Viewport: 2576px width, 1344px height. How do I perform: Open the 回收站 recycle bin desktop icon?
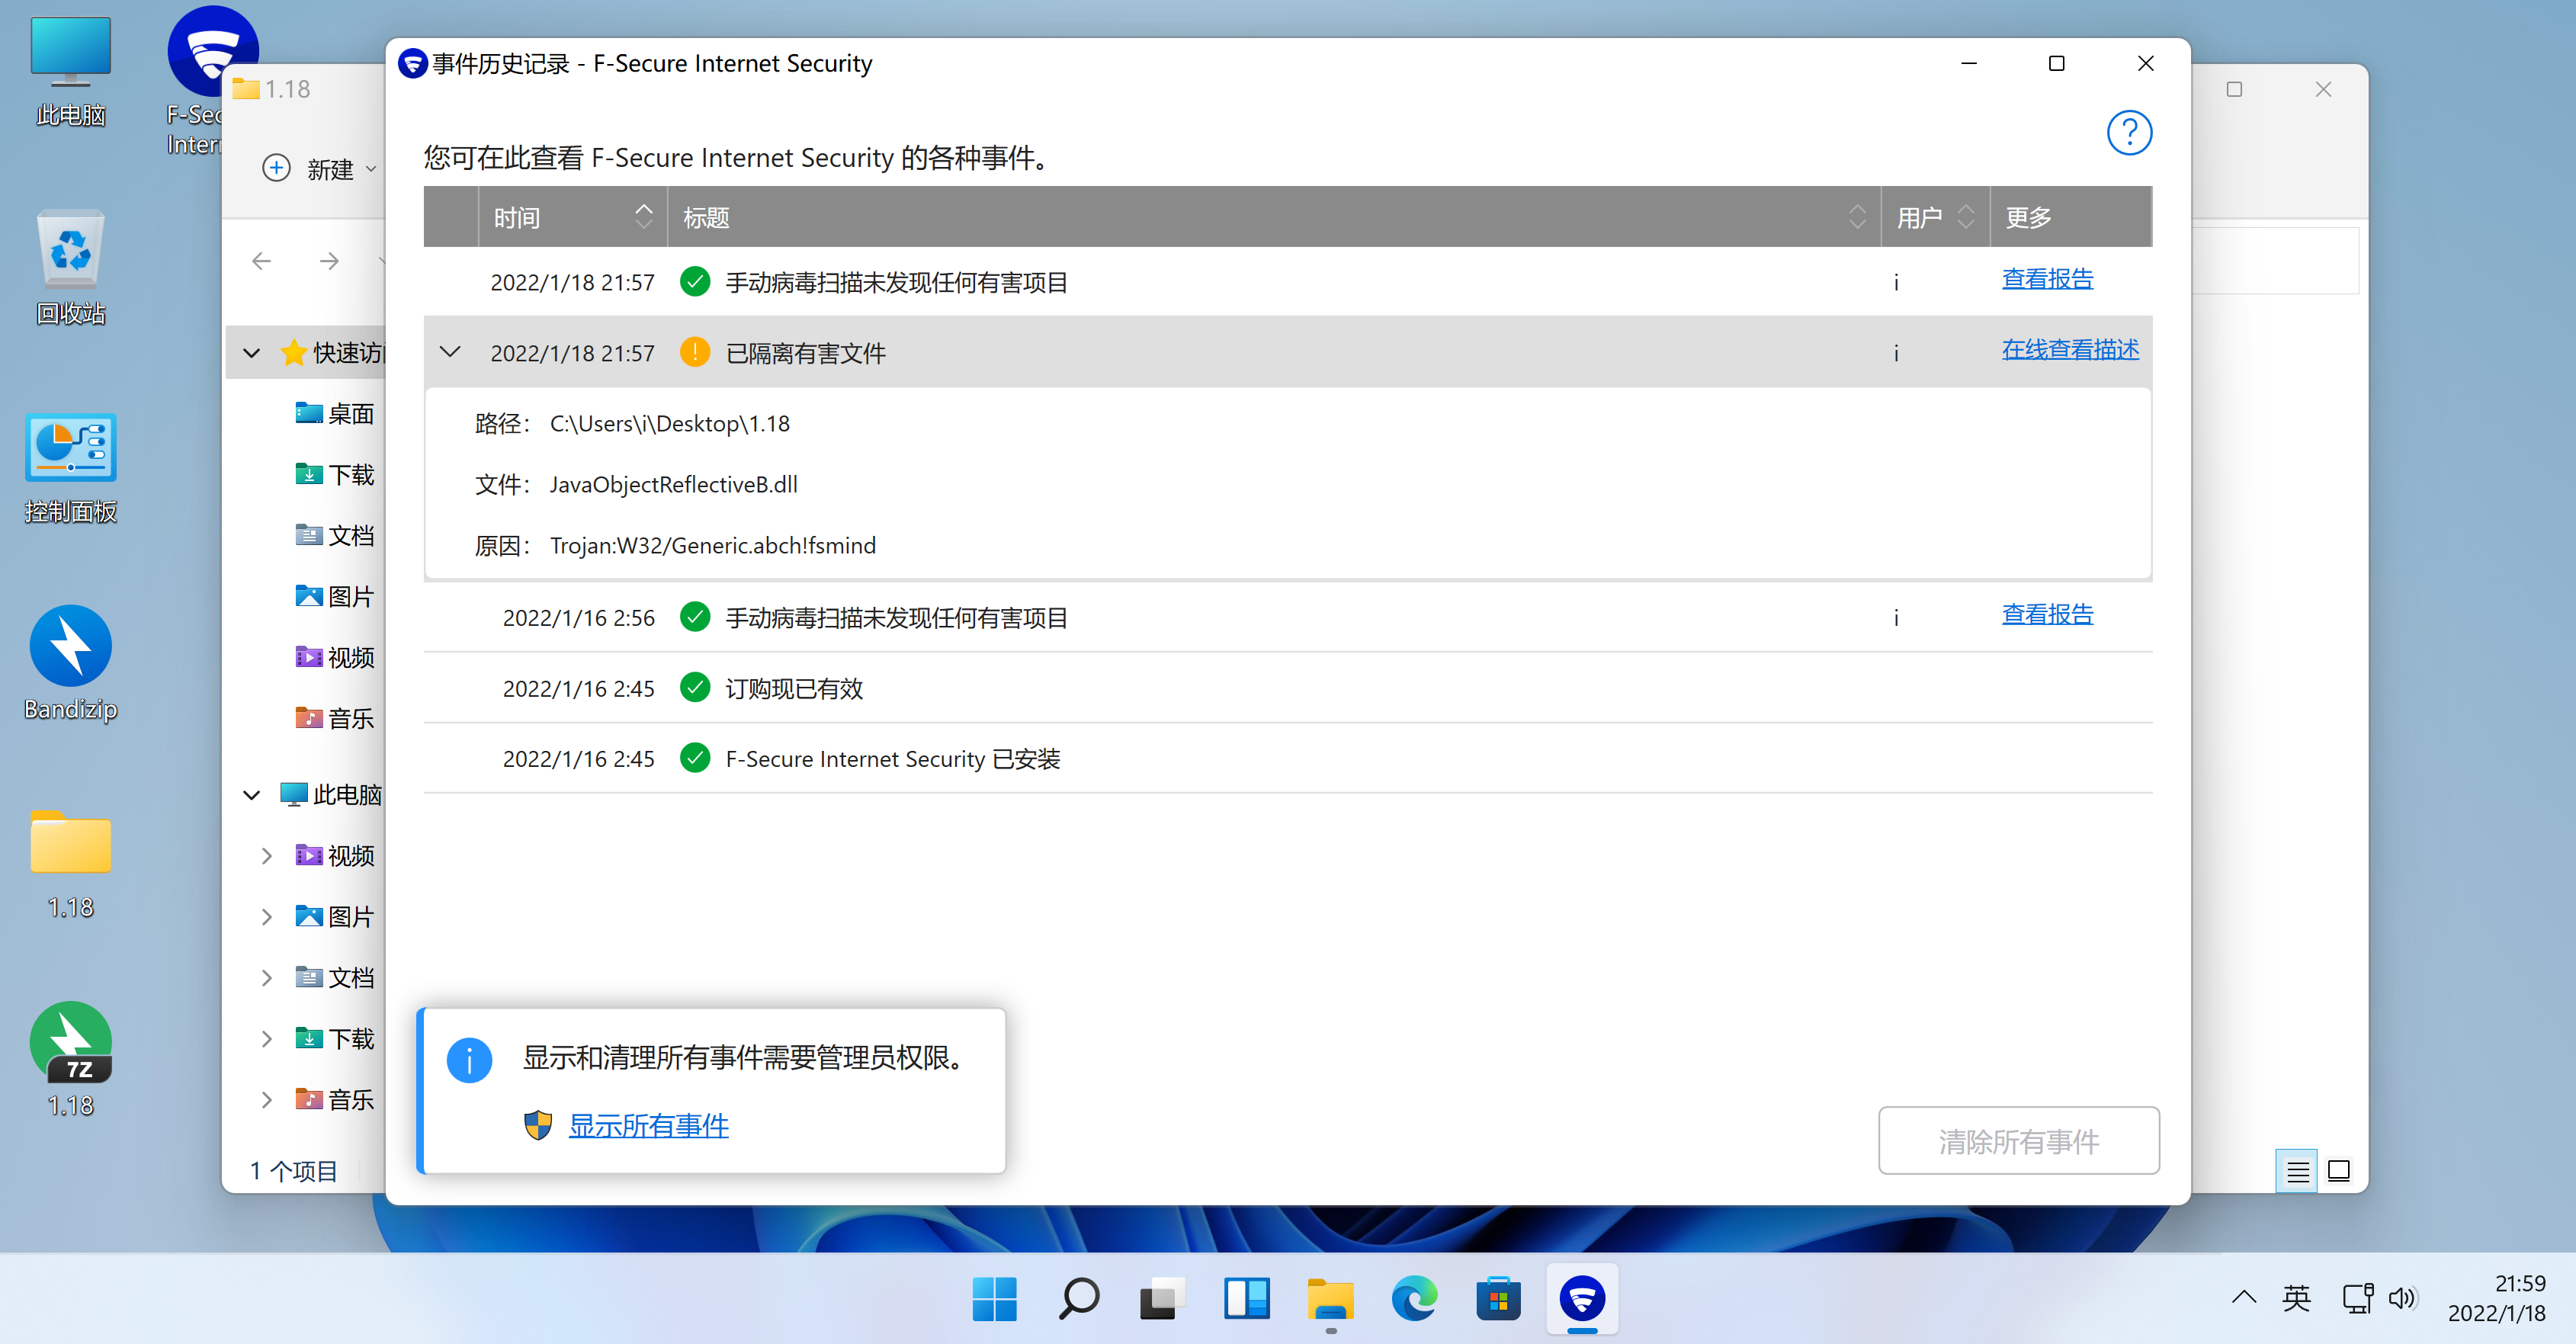[70, 268]
